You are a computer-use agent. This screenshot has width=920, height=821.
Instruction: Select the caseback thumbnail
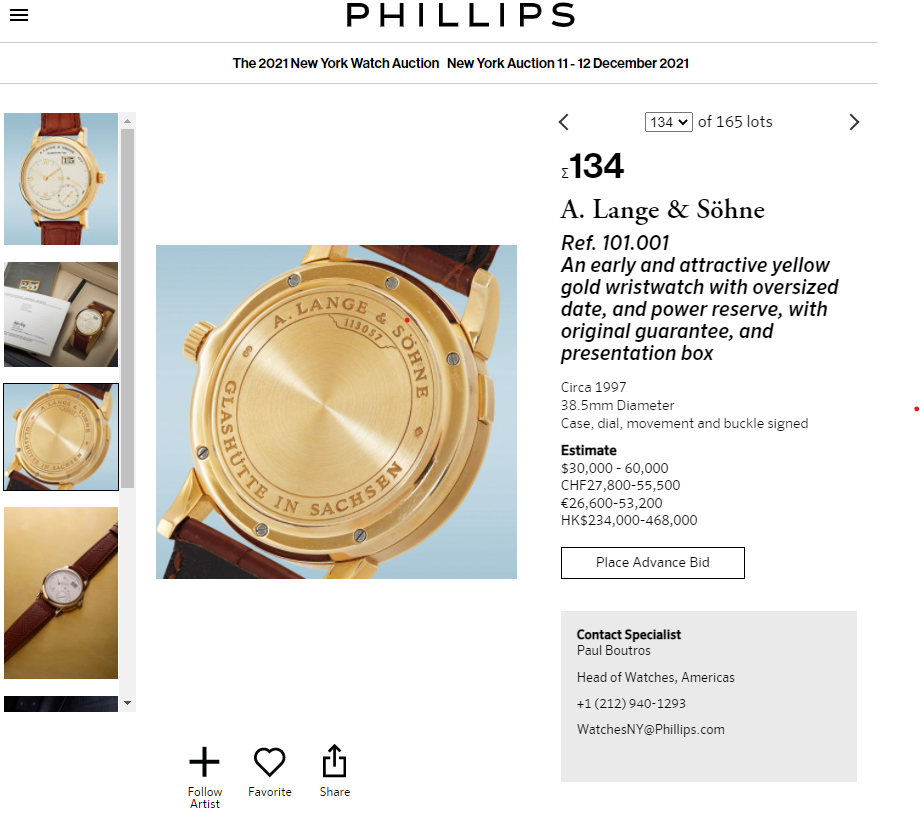pos(61,436)
